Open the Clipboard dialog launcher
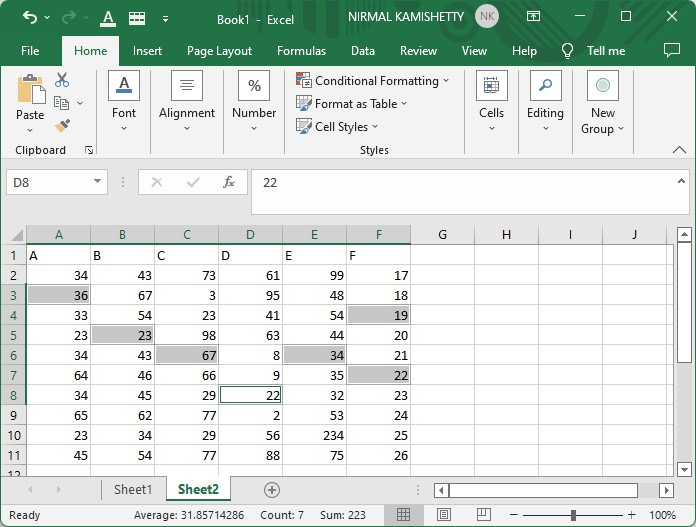The width and height of the screenshot is (696, 527). [89, 150]
